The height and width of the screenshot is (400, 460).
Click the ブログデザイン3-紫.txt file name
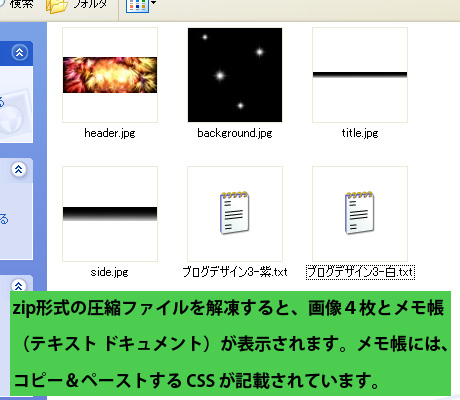point(235,272)
